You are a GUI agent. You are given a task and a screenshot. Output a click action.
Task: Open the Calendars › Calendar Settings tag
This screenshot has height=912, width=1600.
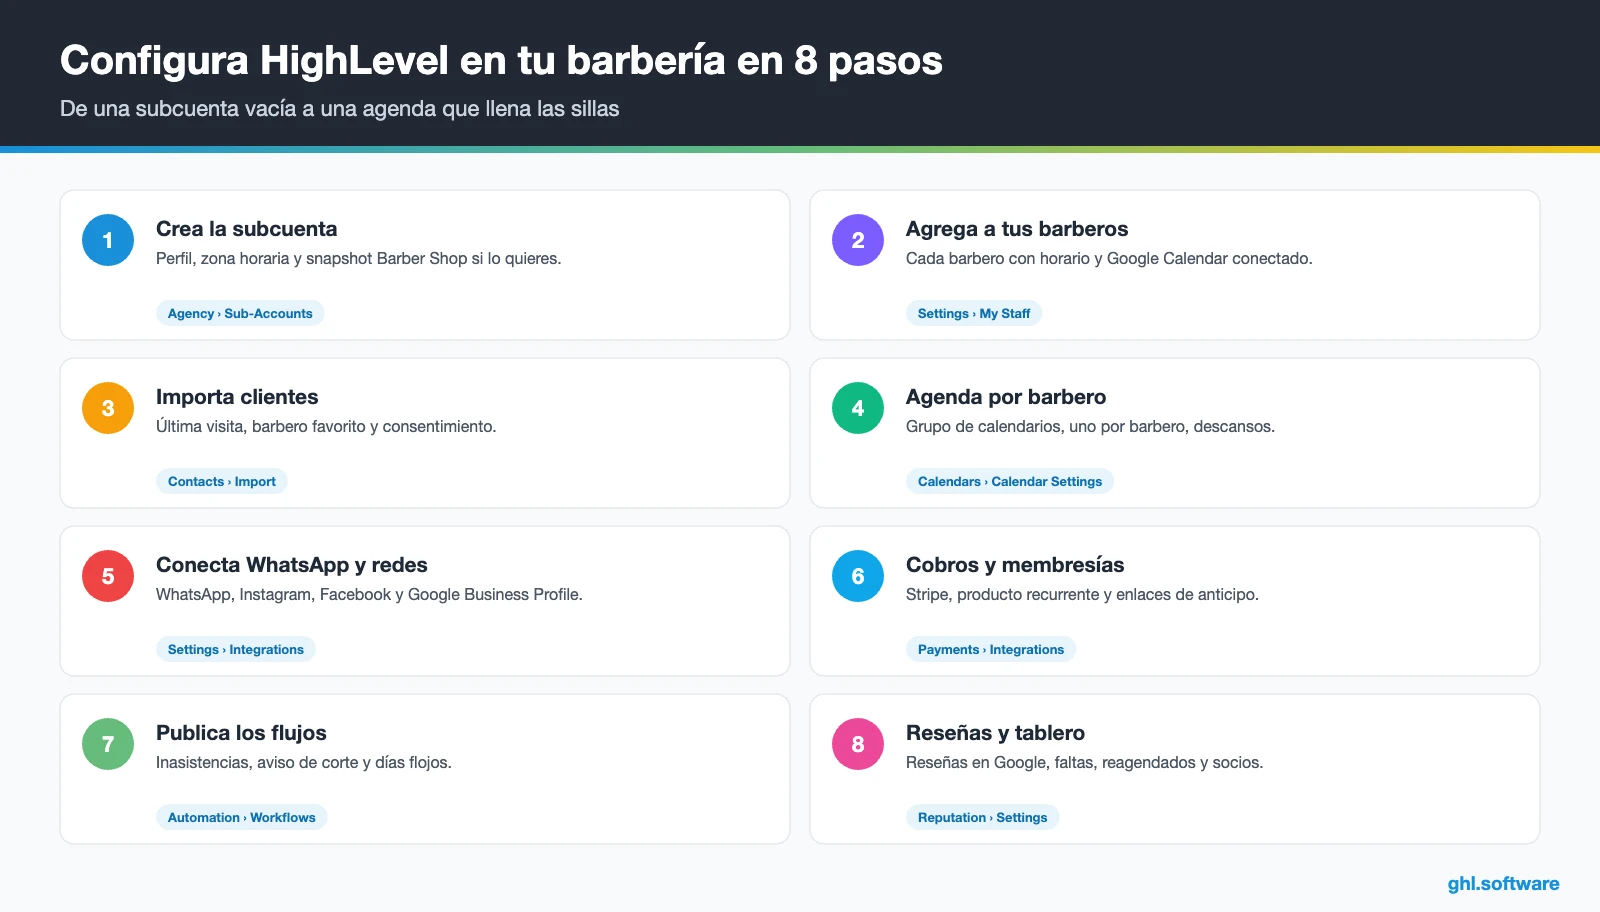coord(1010,481)
